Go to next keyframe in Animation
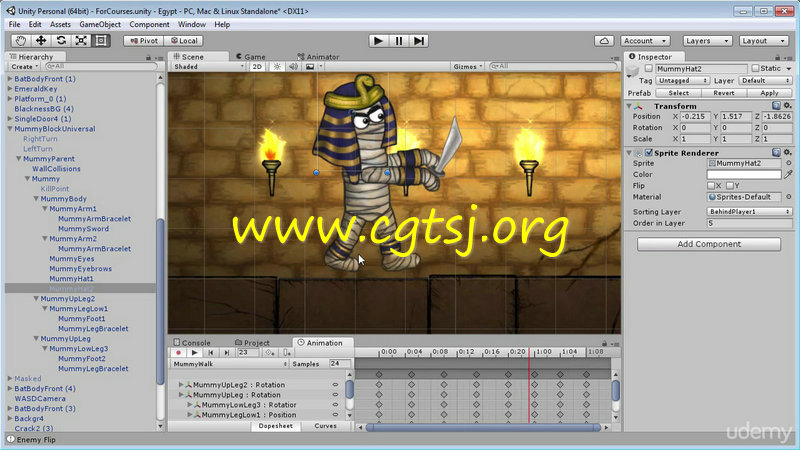 [x=227, y=353]
